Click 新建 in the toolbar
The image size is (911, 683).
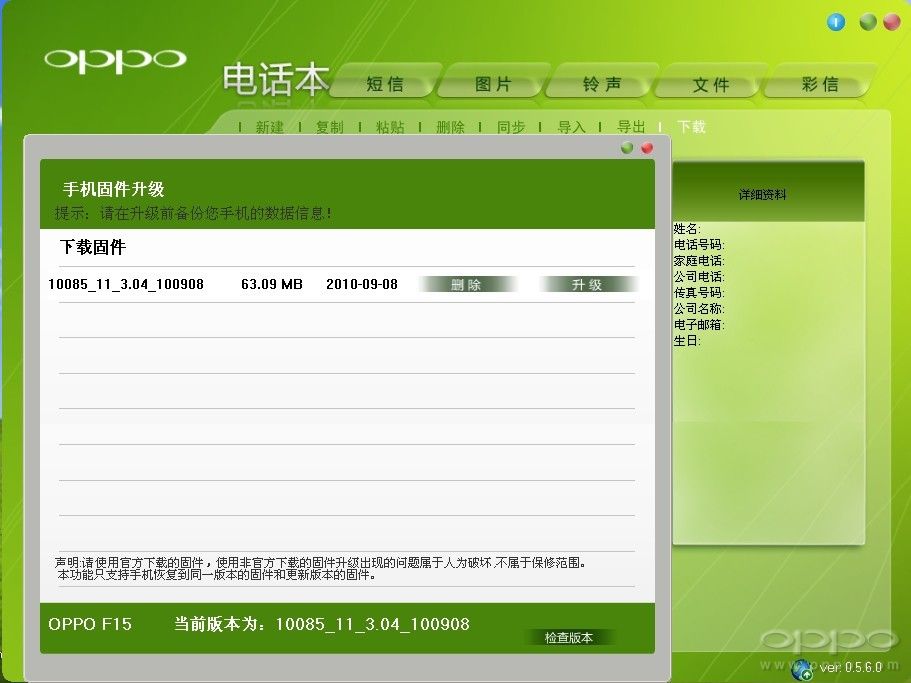pyautogui.click(x=270, y=127)
